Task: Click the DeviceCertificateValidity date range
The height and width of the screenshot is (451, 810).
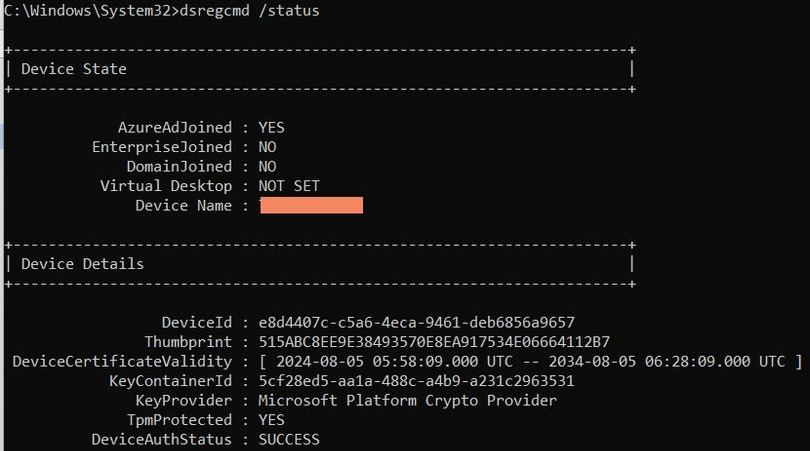Action: (x=530, y=361)
